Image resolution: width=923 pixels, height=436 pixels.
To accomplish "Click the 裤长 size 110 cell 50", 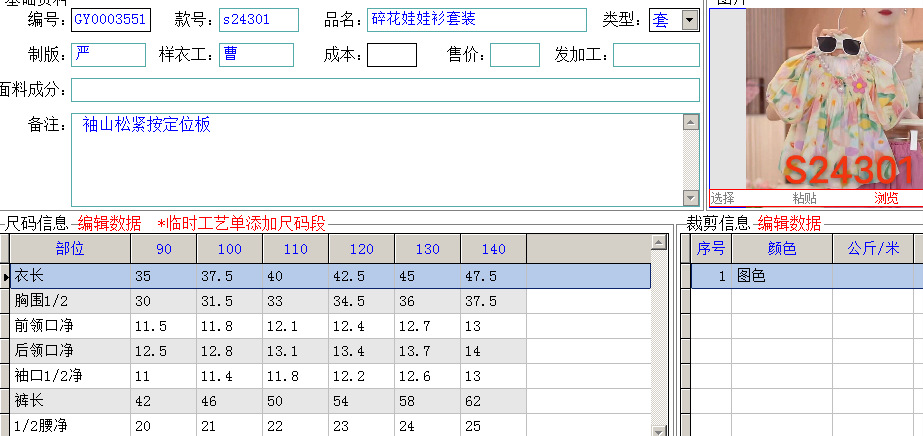I will (x=296, y=401).
